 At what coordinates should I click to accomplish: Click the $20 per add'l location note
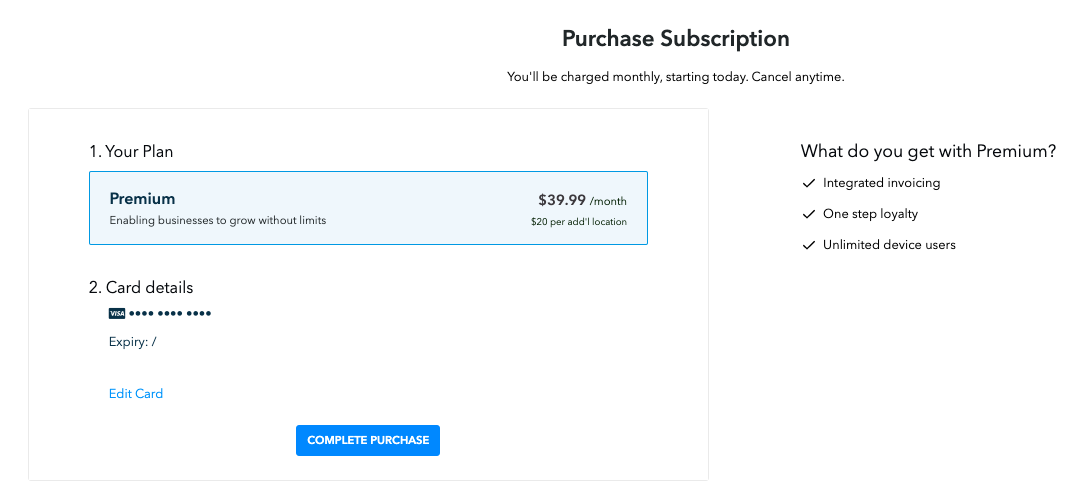(579, 222)
